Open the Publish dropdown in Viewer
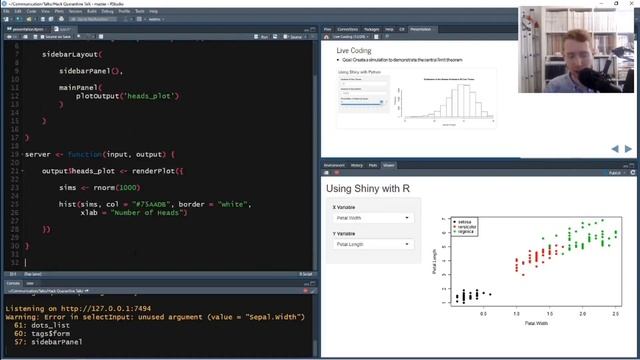The width and height of the screenshot is (640, 360). point(616,173)
